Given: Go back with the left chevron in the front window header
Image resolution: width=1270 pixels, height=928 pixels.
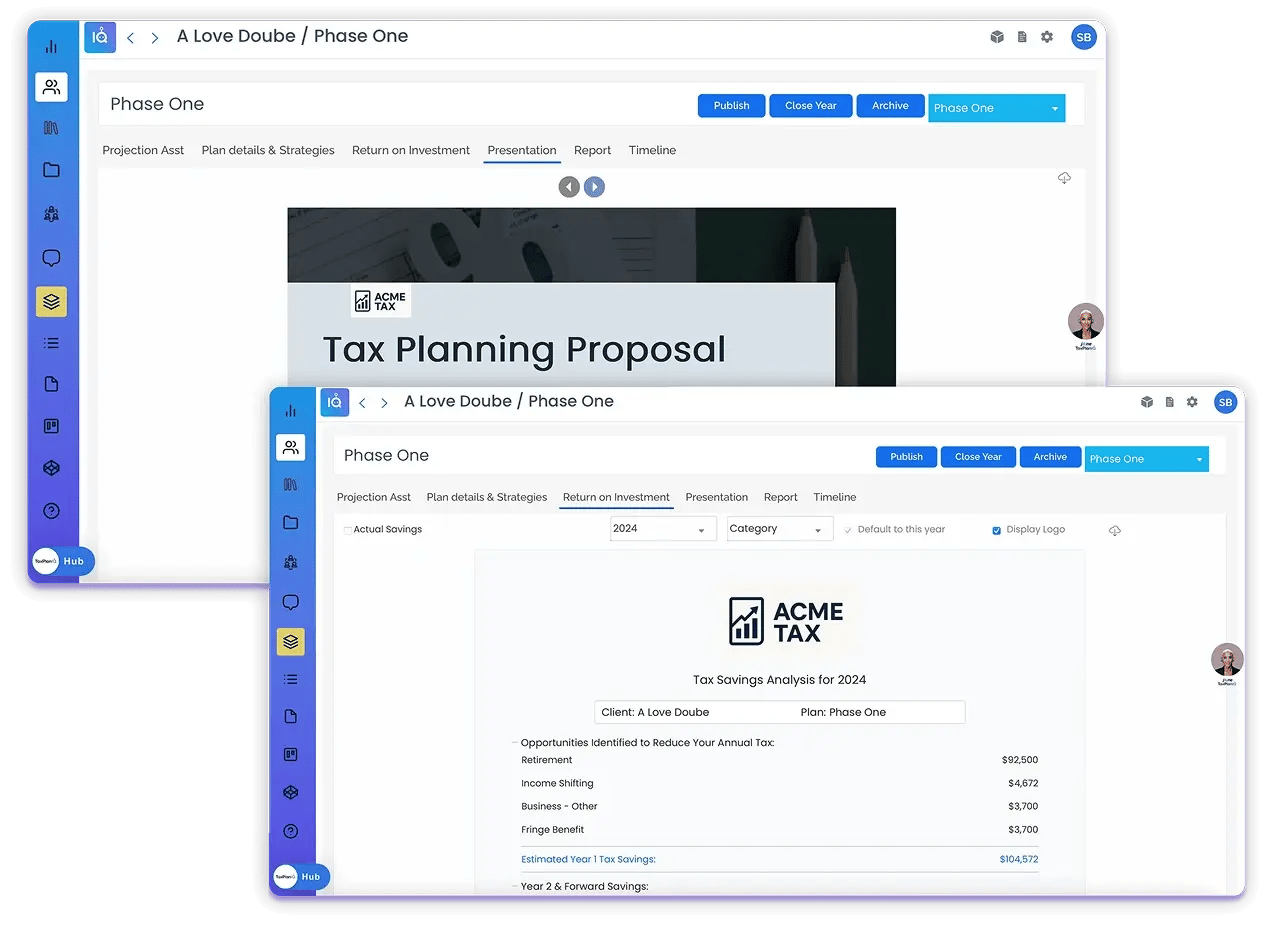Looking at the screenshot, I should click(362, 403).
